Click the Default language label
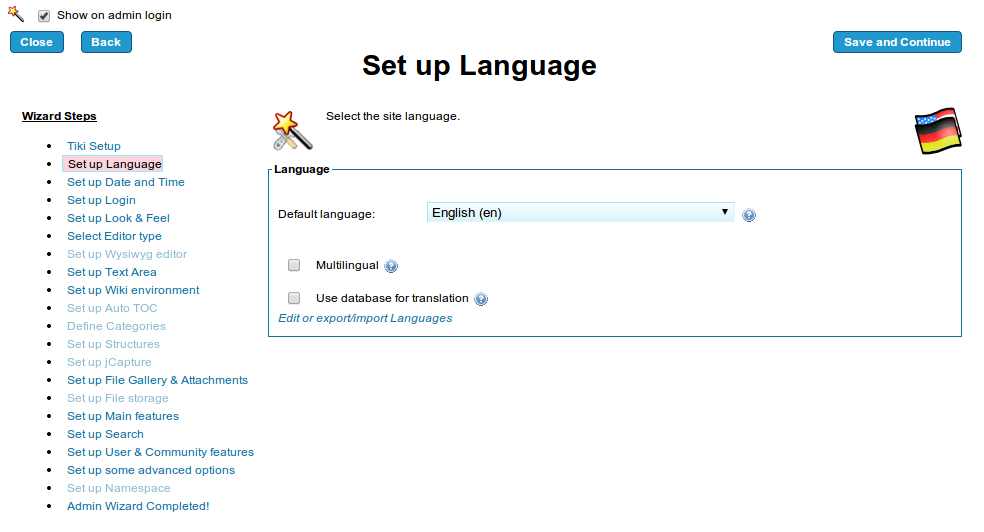The width and height of the screenshot is (984, 532). pyautogui.click(x=326, y=215)
